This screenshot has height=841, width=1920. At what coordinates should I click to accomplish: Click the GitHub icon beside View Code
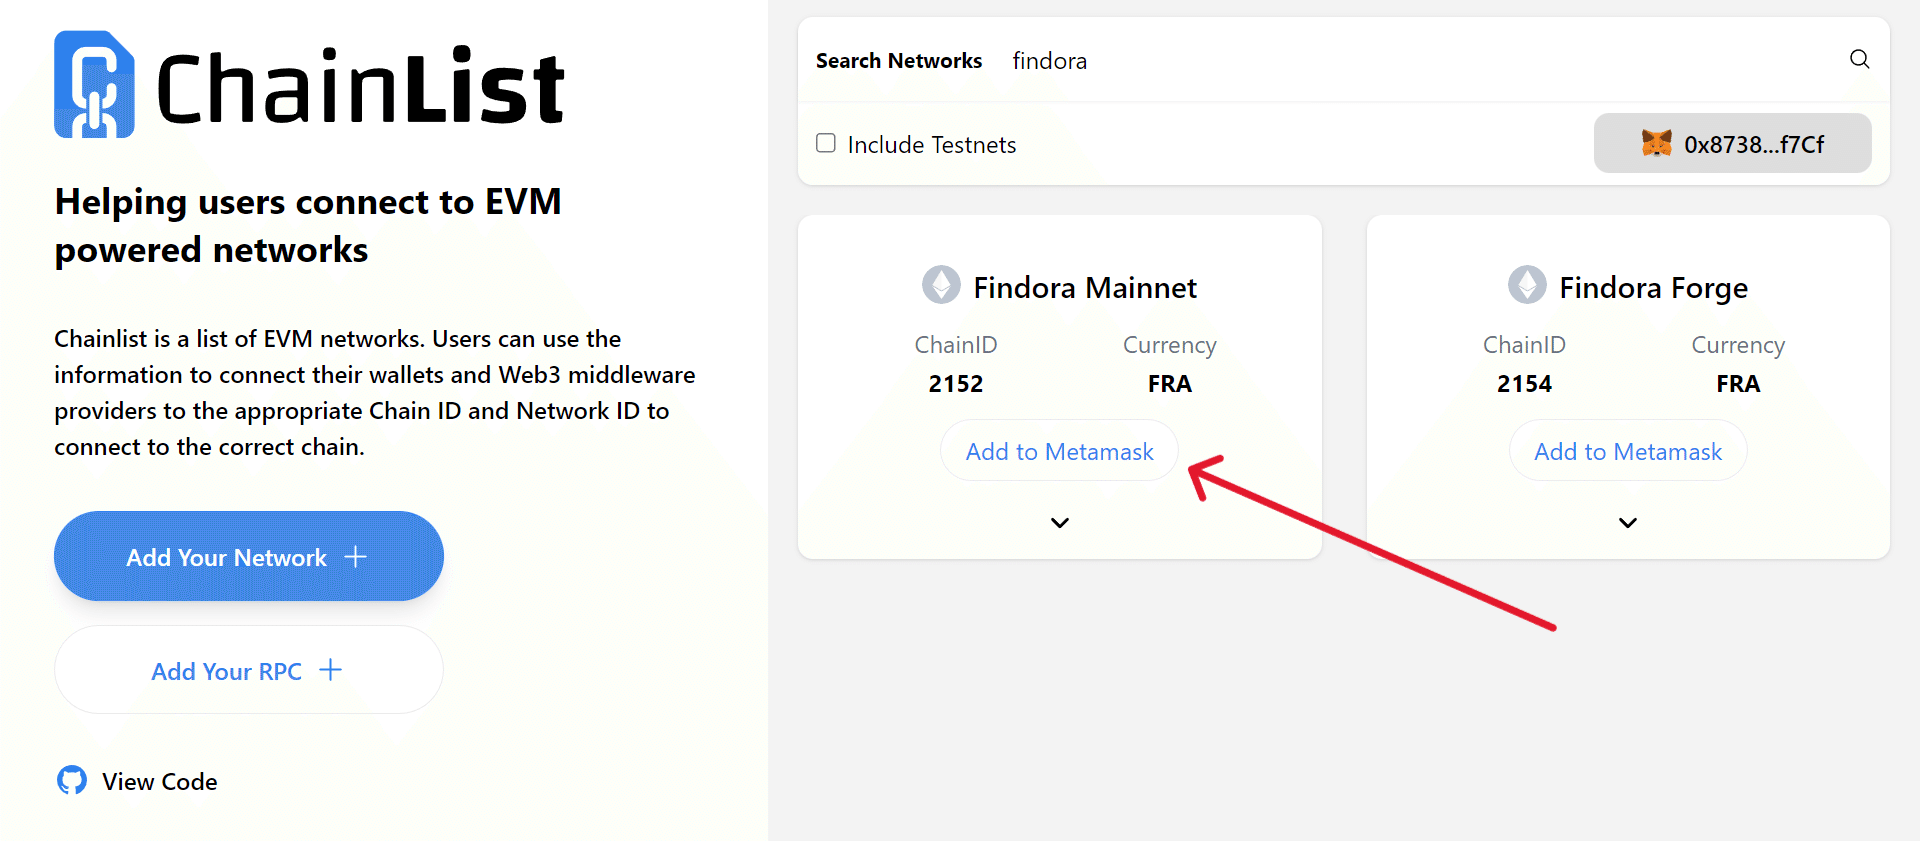click(x=72, y=780)
